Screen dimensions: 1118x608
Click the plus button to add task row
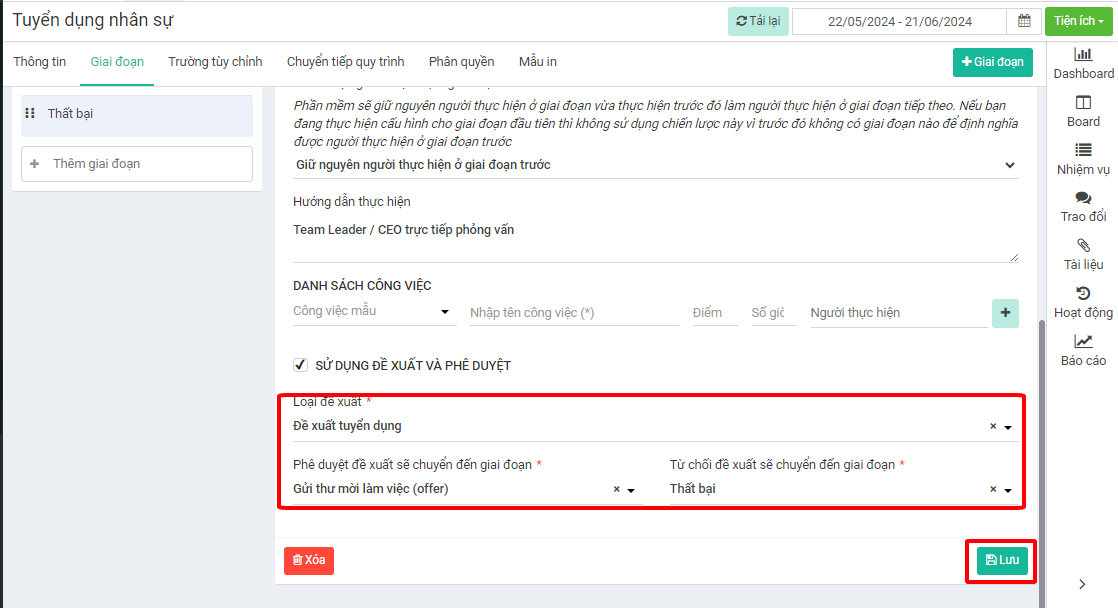pyautogui.click(x=1005, y=313)
